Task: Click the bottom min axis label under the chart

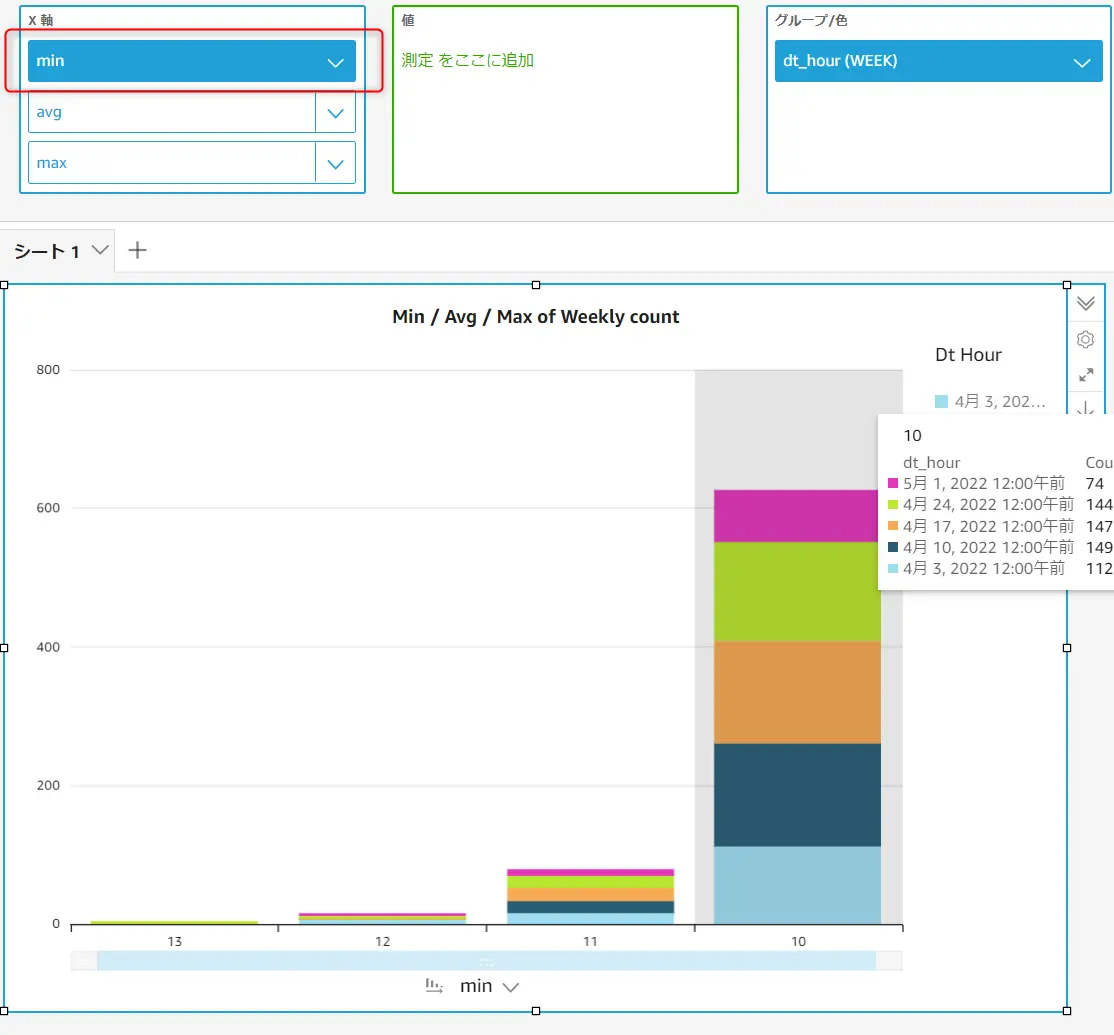Action: (476, 986)
